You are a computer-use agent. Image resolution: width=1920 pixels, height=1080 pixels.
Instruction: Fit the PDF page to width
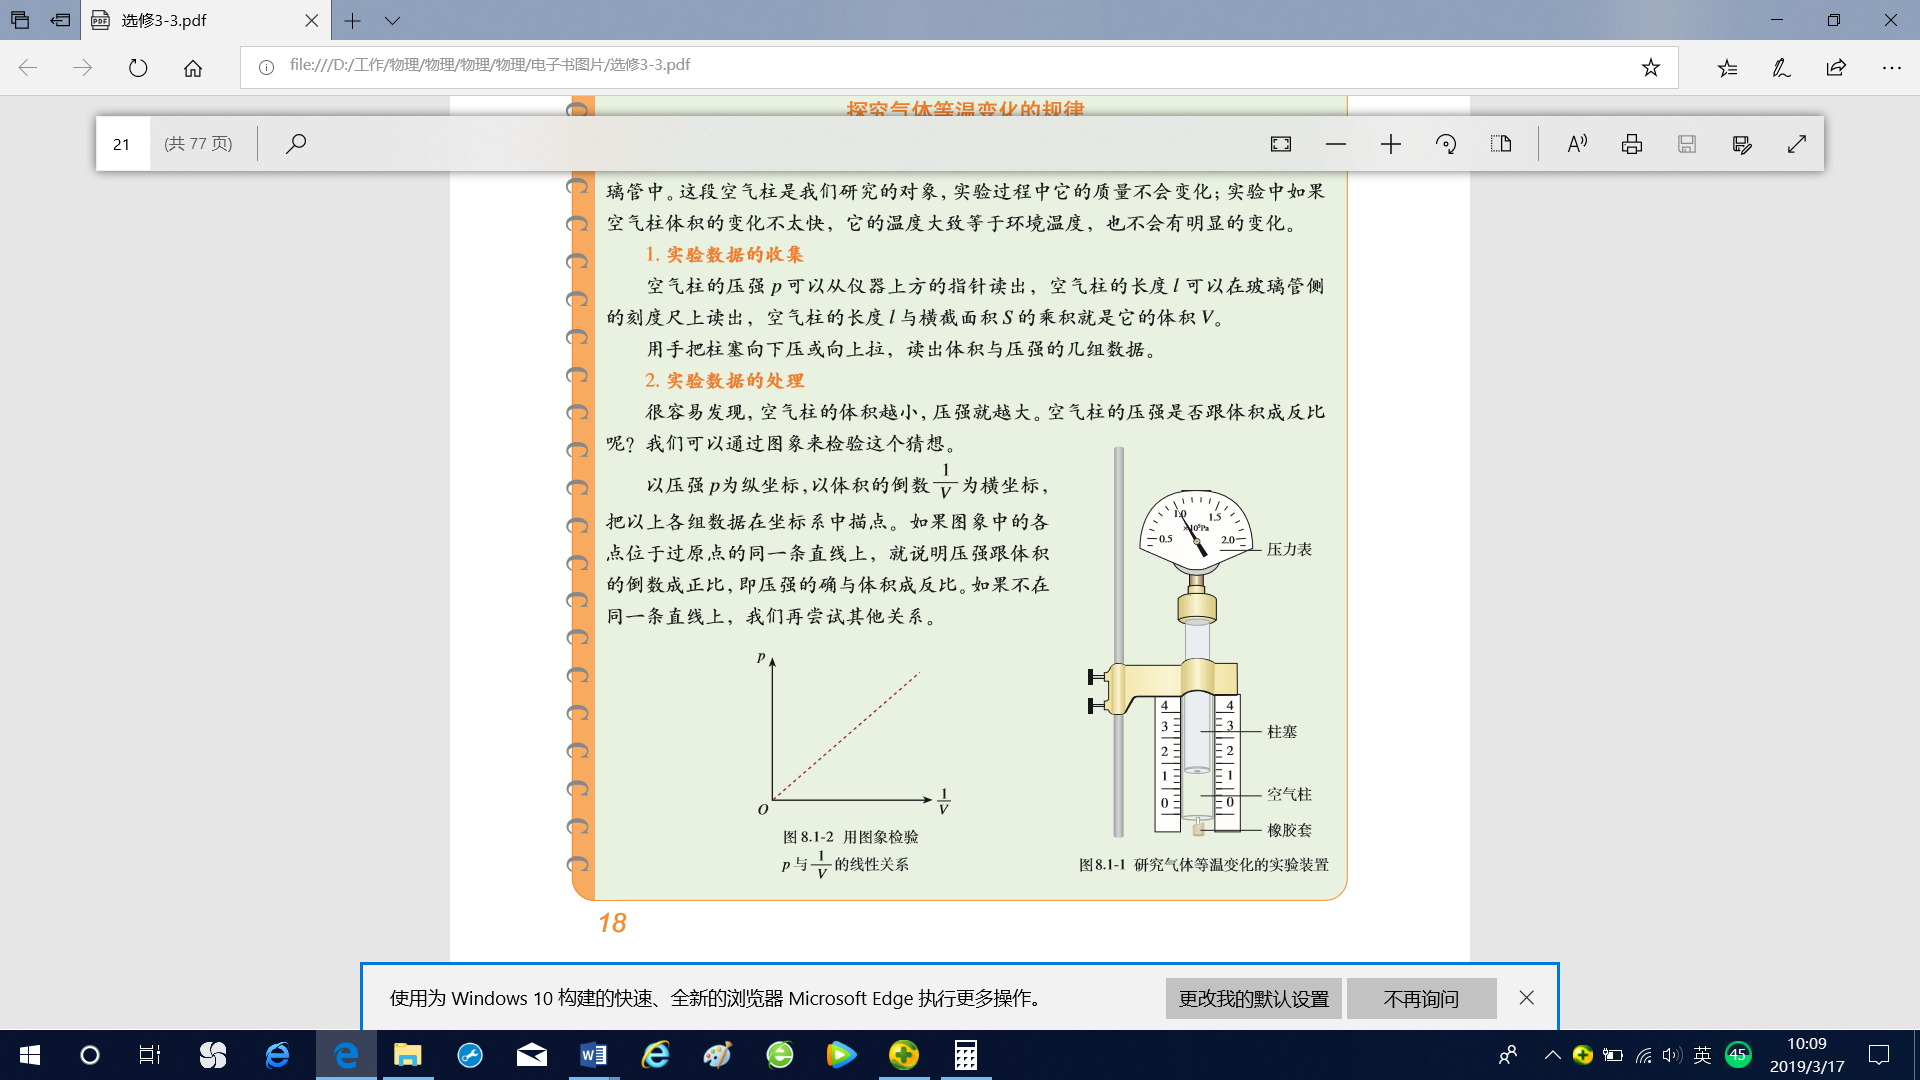pyautogui.click(x=1281, y=144)
